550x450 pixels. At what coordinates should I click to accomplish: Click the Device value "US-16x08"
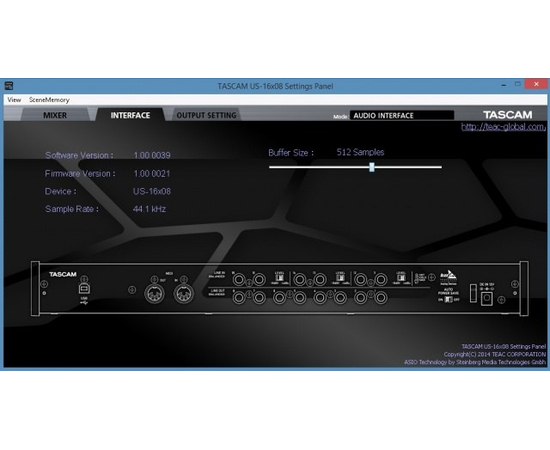[x=152, y=192]
